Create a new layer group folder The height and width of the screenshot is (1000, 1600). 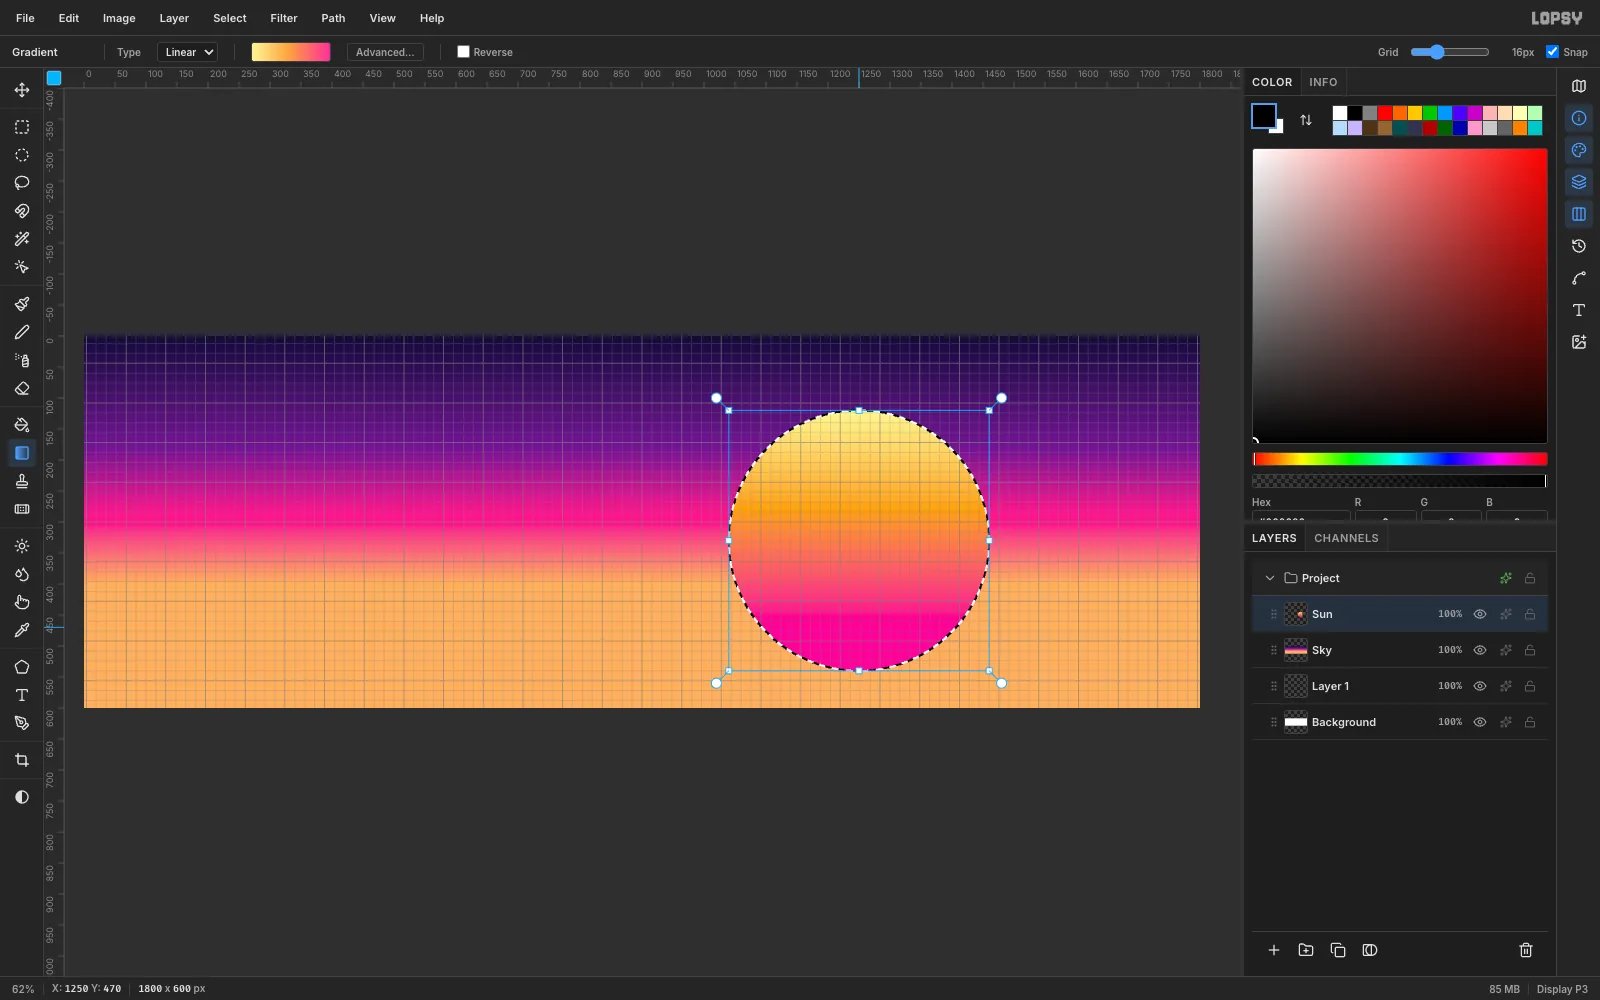tap(1306, 950)
